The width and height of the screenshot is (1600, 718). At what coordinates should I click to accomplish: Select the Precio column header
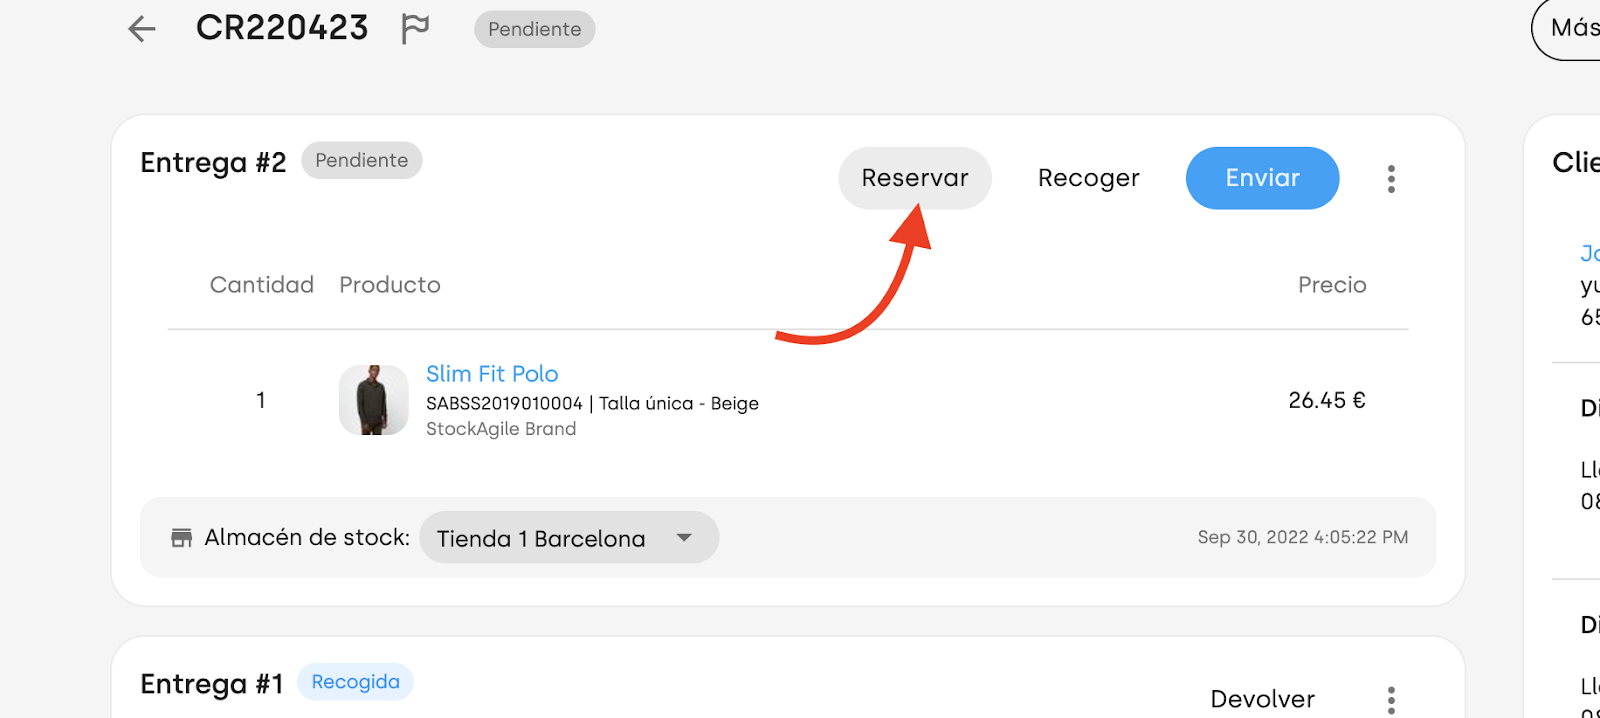coord(1332,285)
